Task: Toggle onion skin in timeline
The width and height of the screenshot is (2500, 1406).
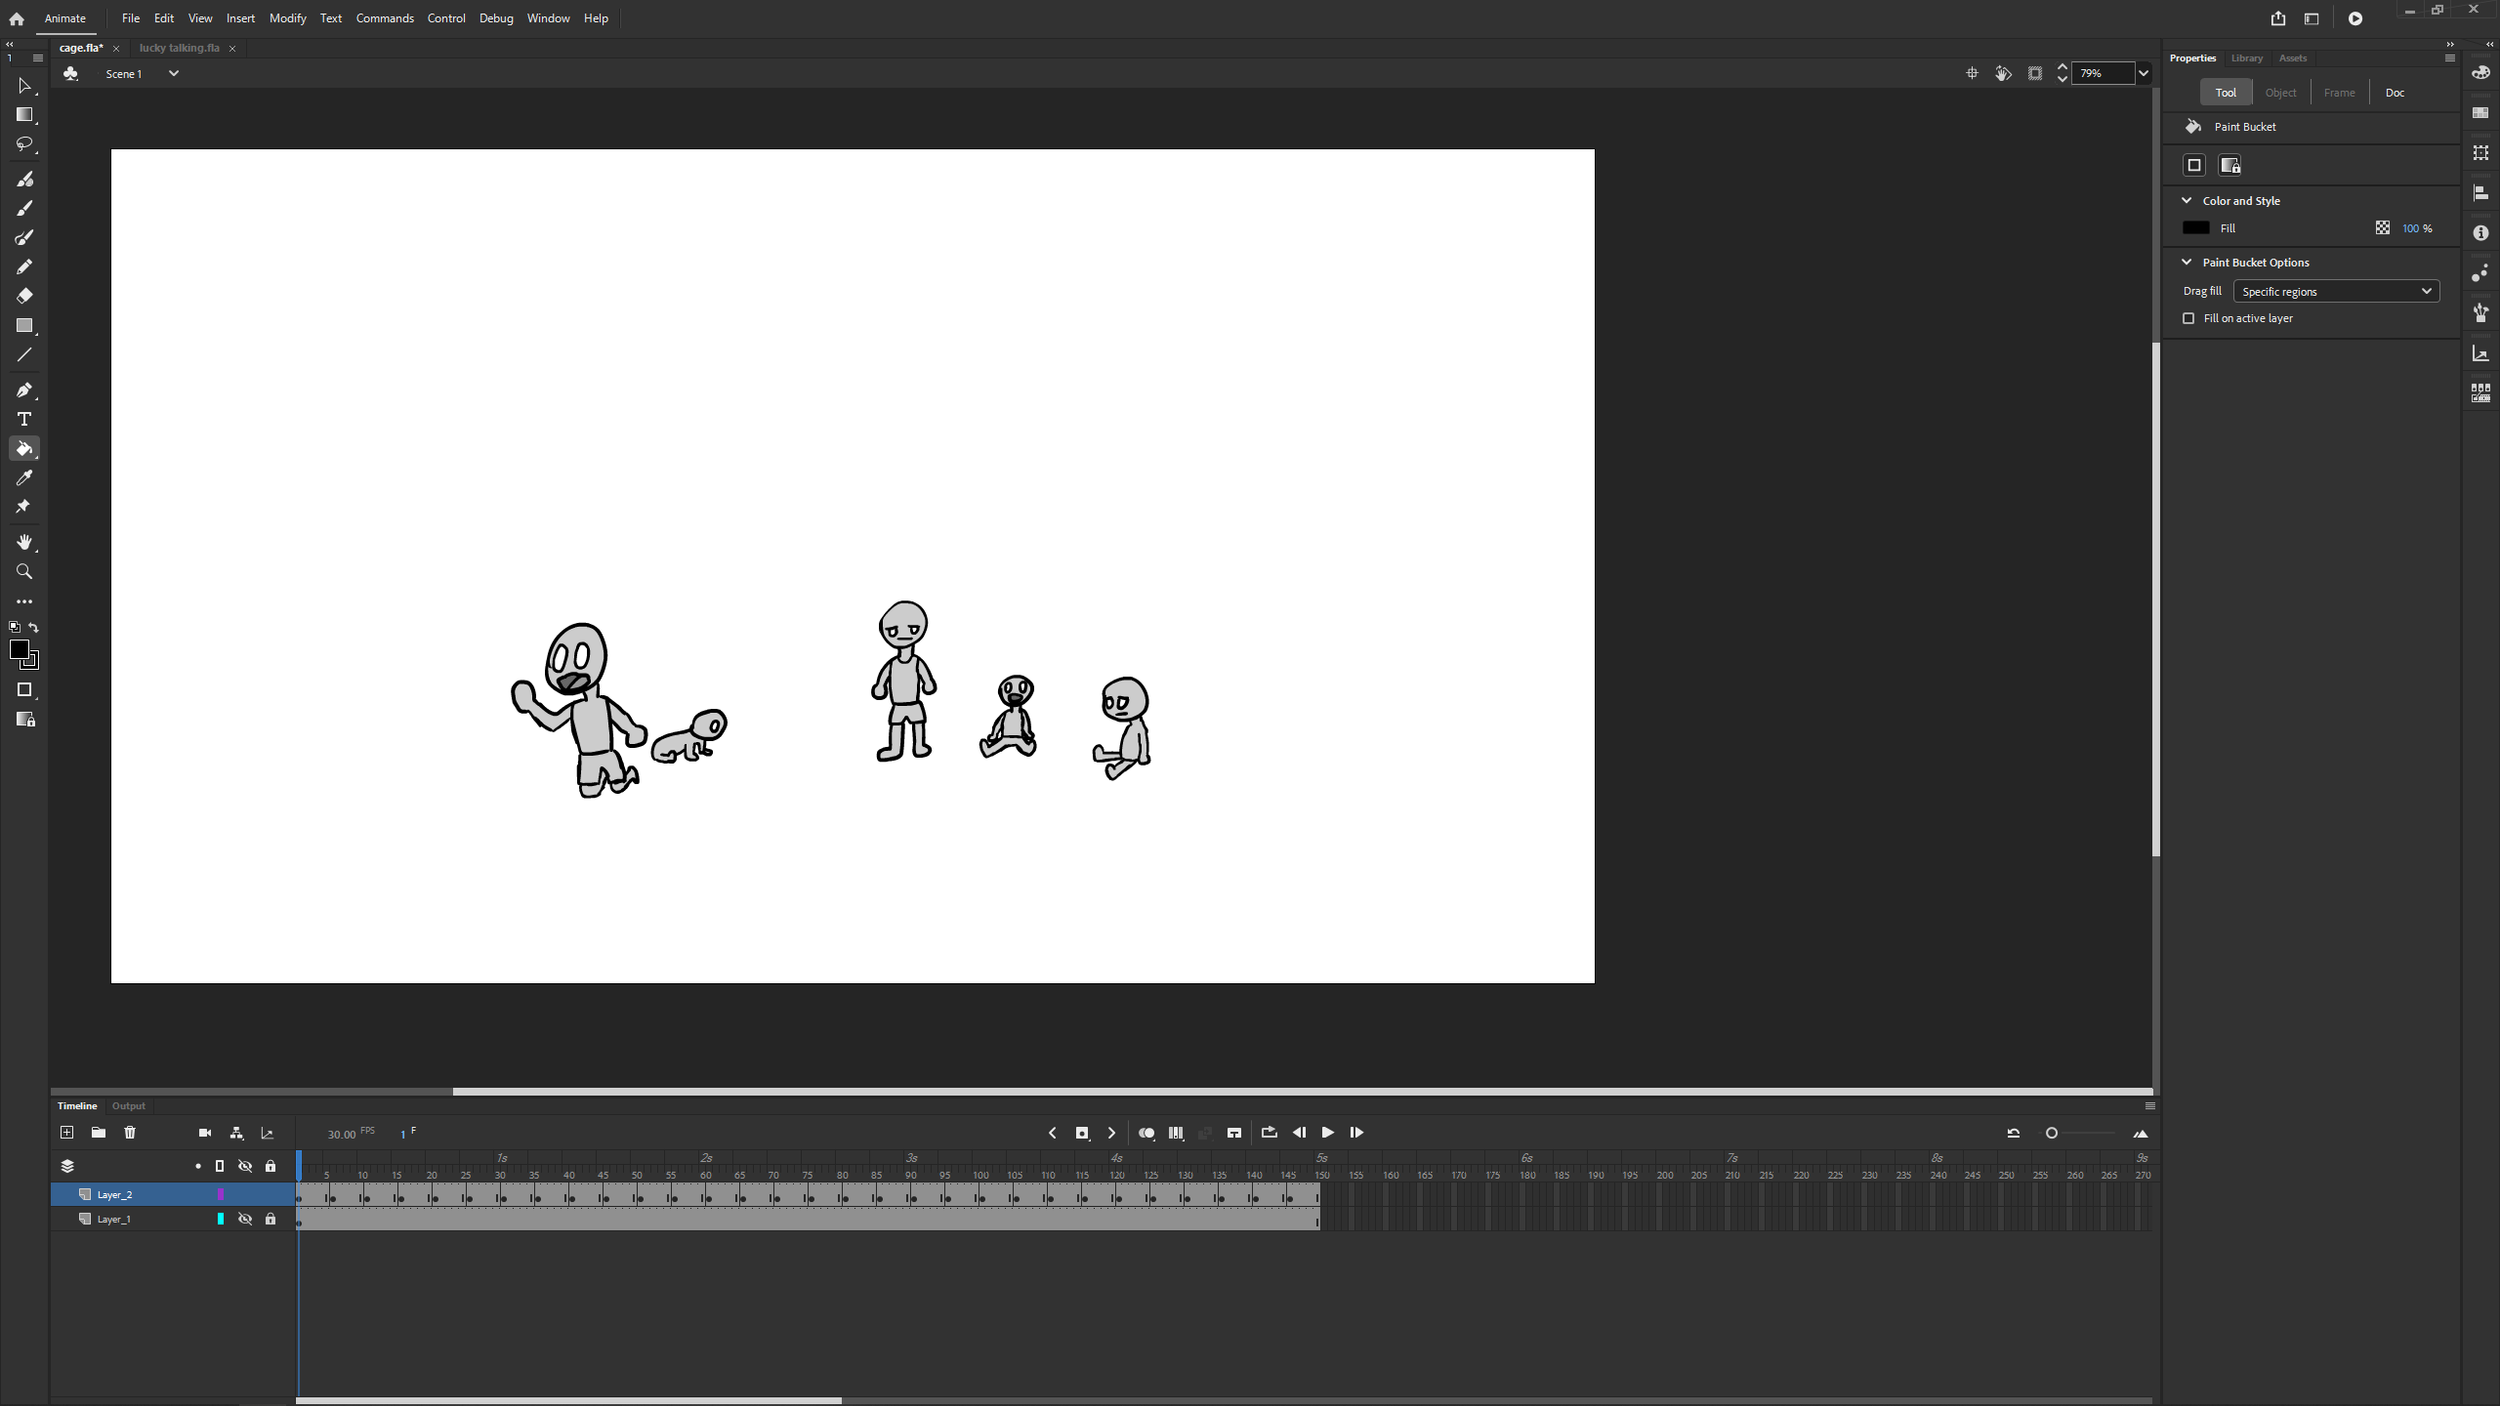Action: [1147, 1133]
